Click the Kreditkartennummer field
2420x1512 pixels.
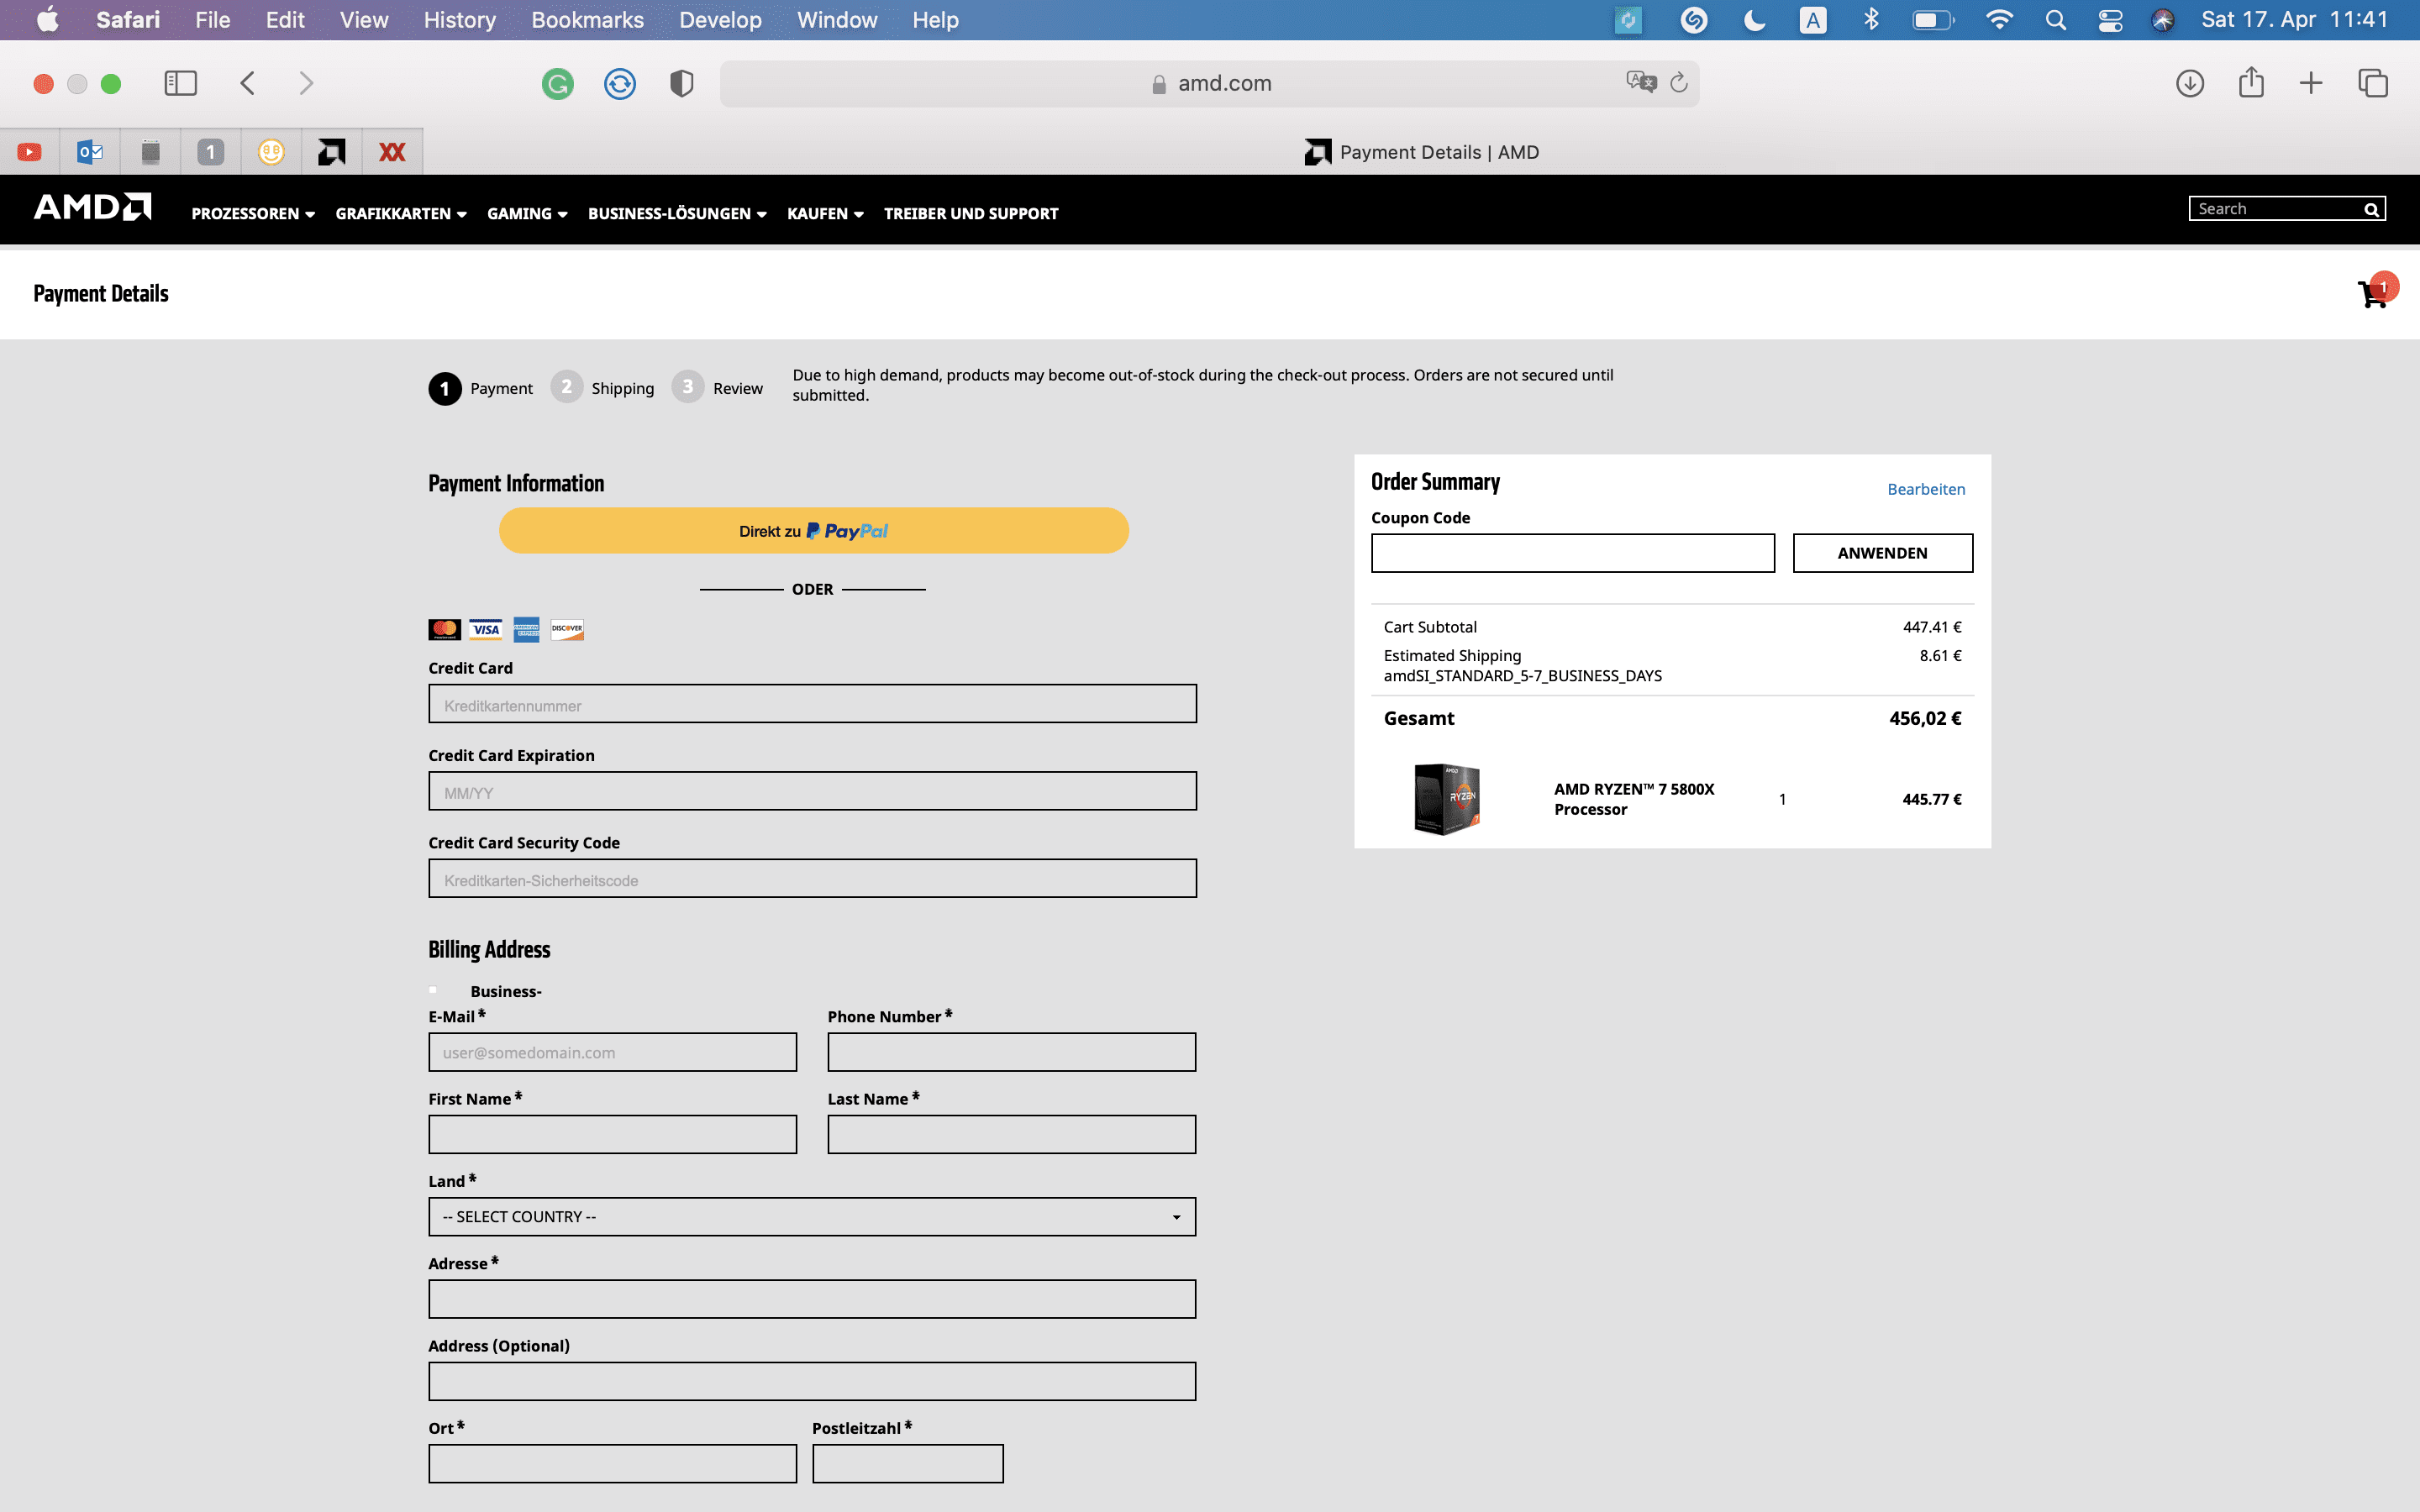(x=812, y=704)
